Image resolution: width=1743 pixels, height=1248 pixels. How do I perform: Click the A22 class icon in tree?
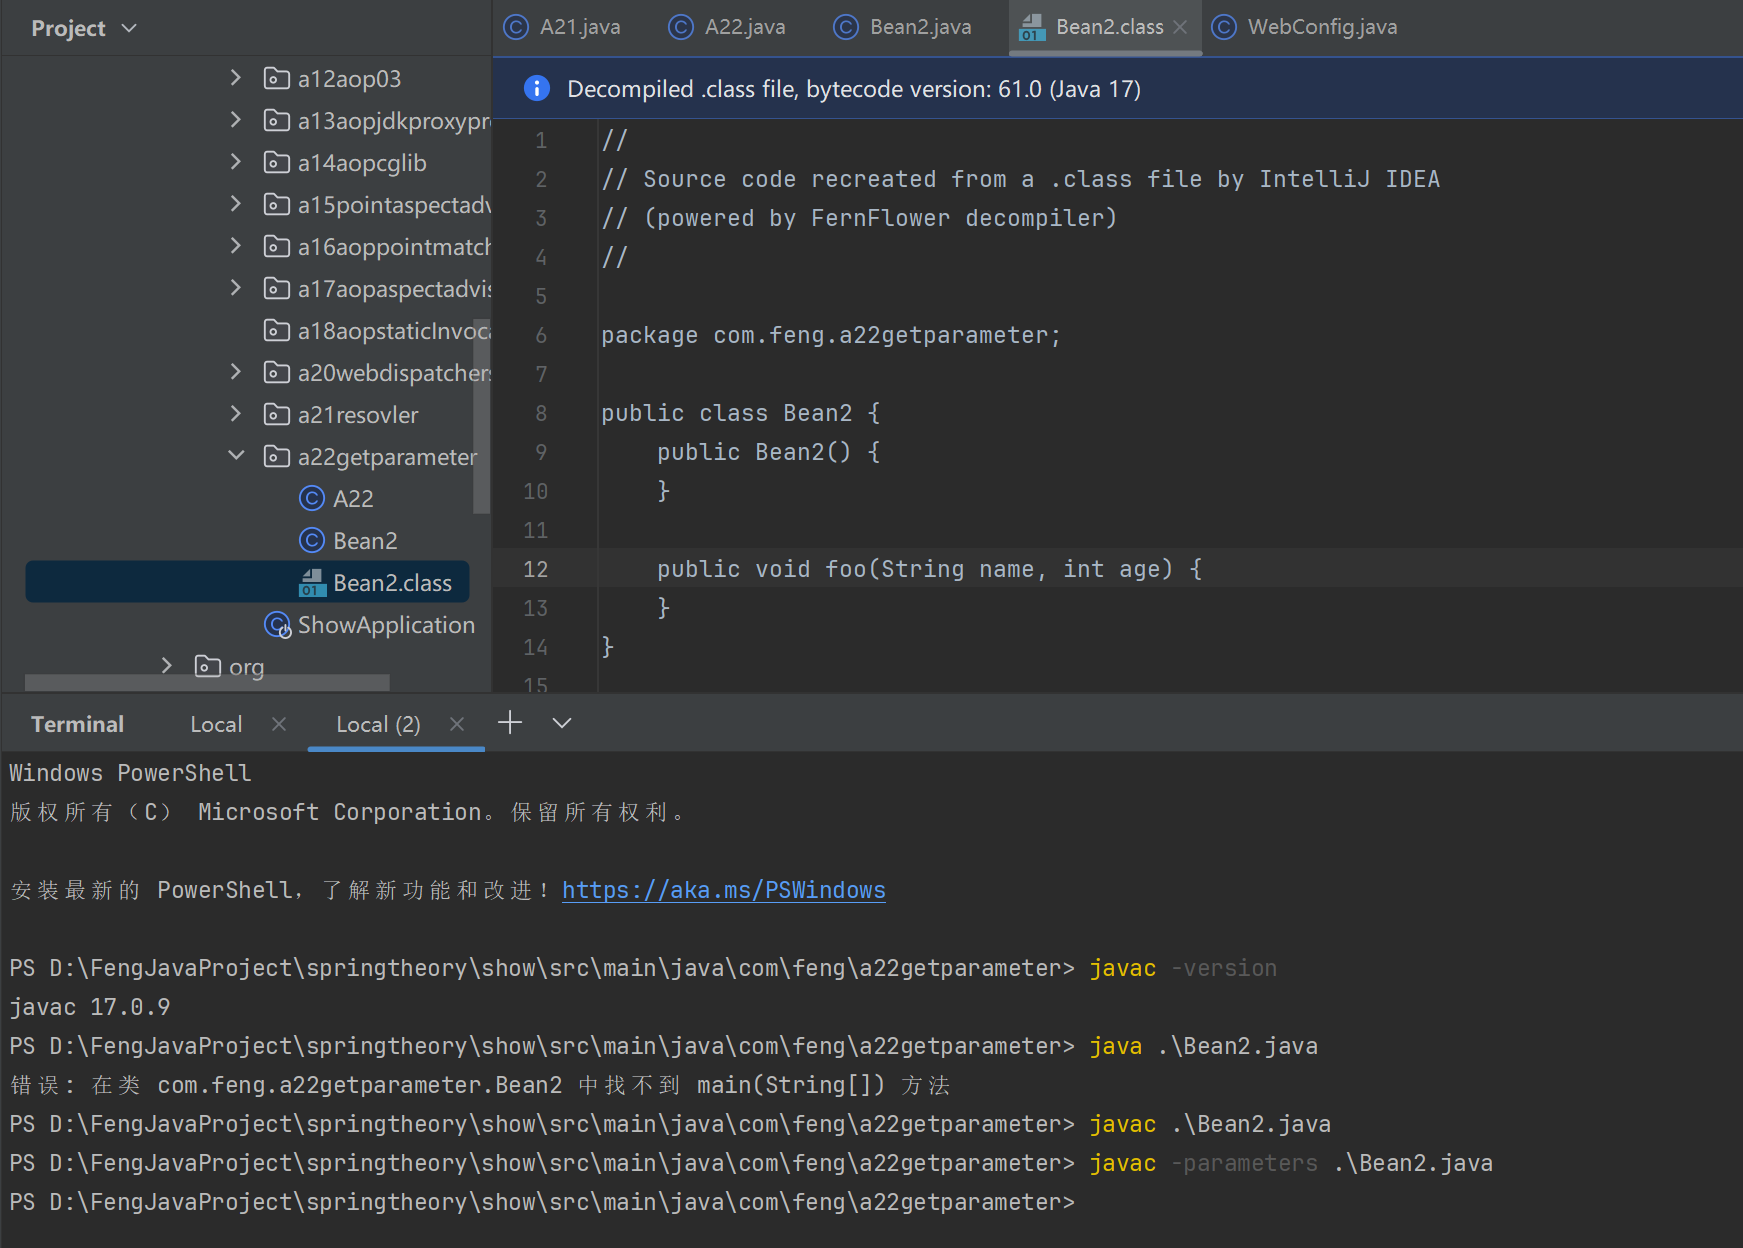click(312, 498)
